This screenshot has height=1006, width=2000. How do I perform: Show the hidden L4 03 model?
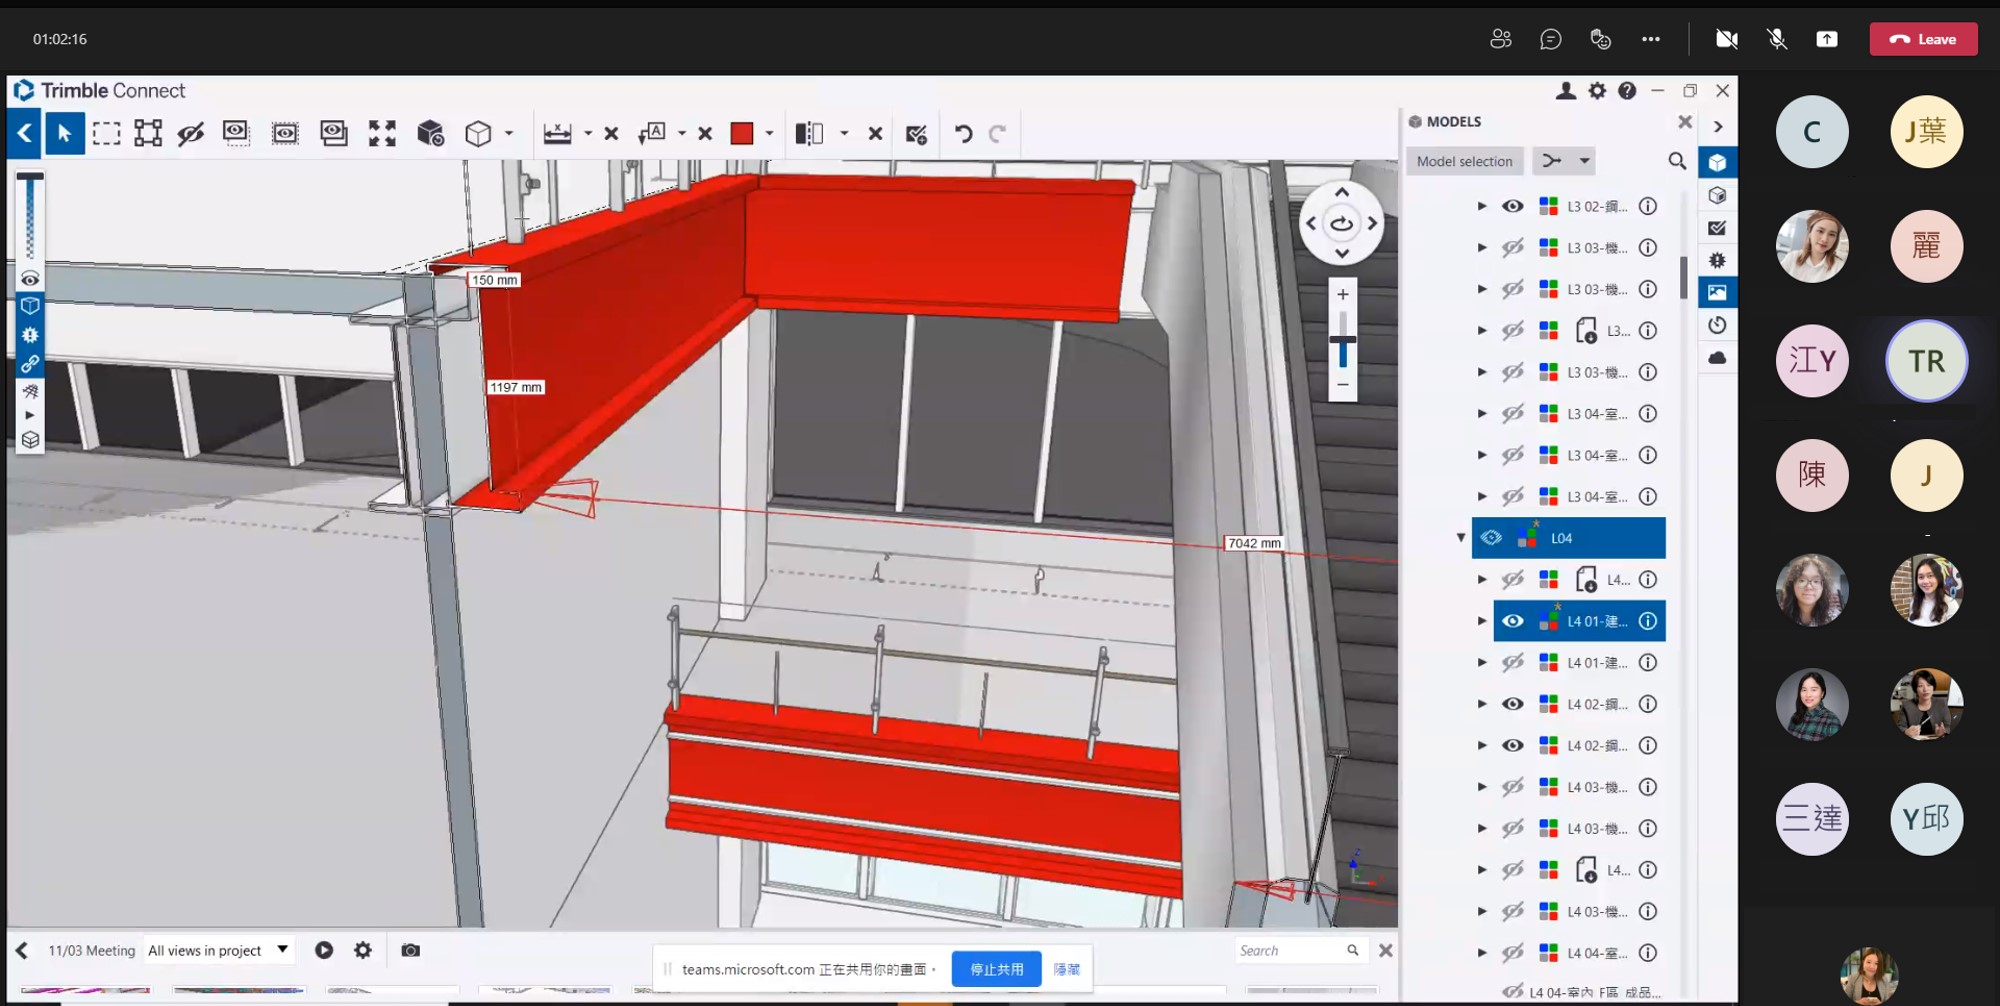(1512, 787)
